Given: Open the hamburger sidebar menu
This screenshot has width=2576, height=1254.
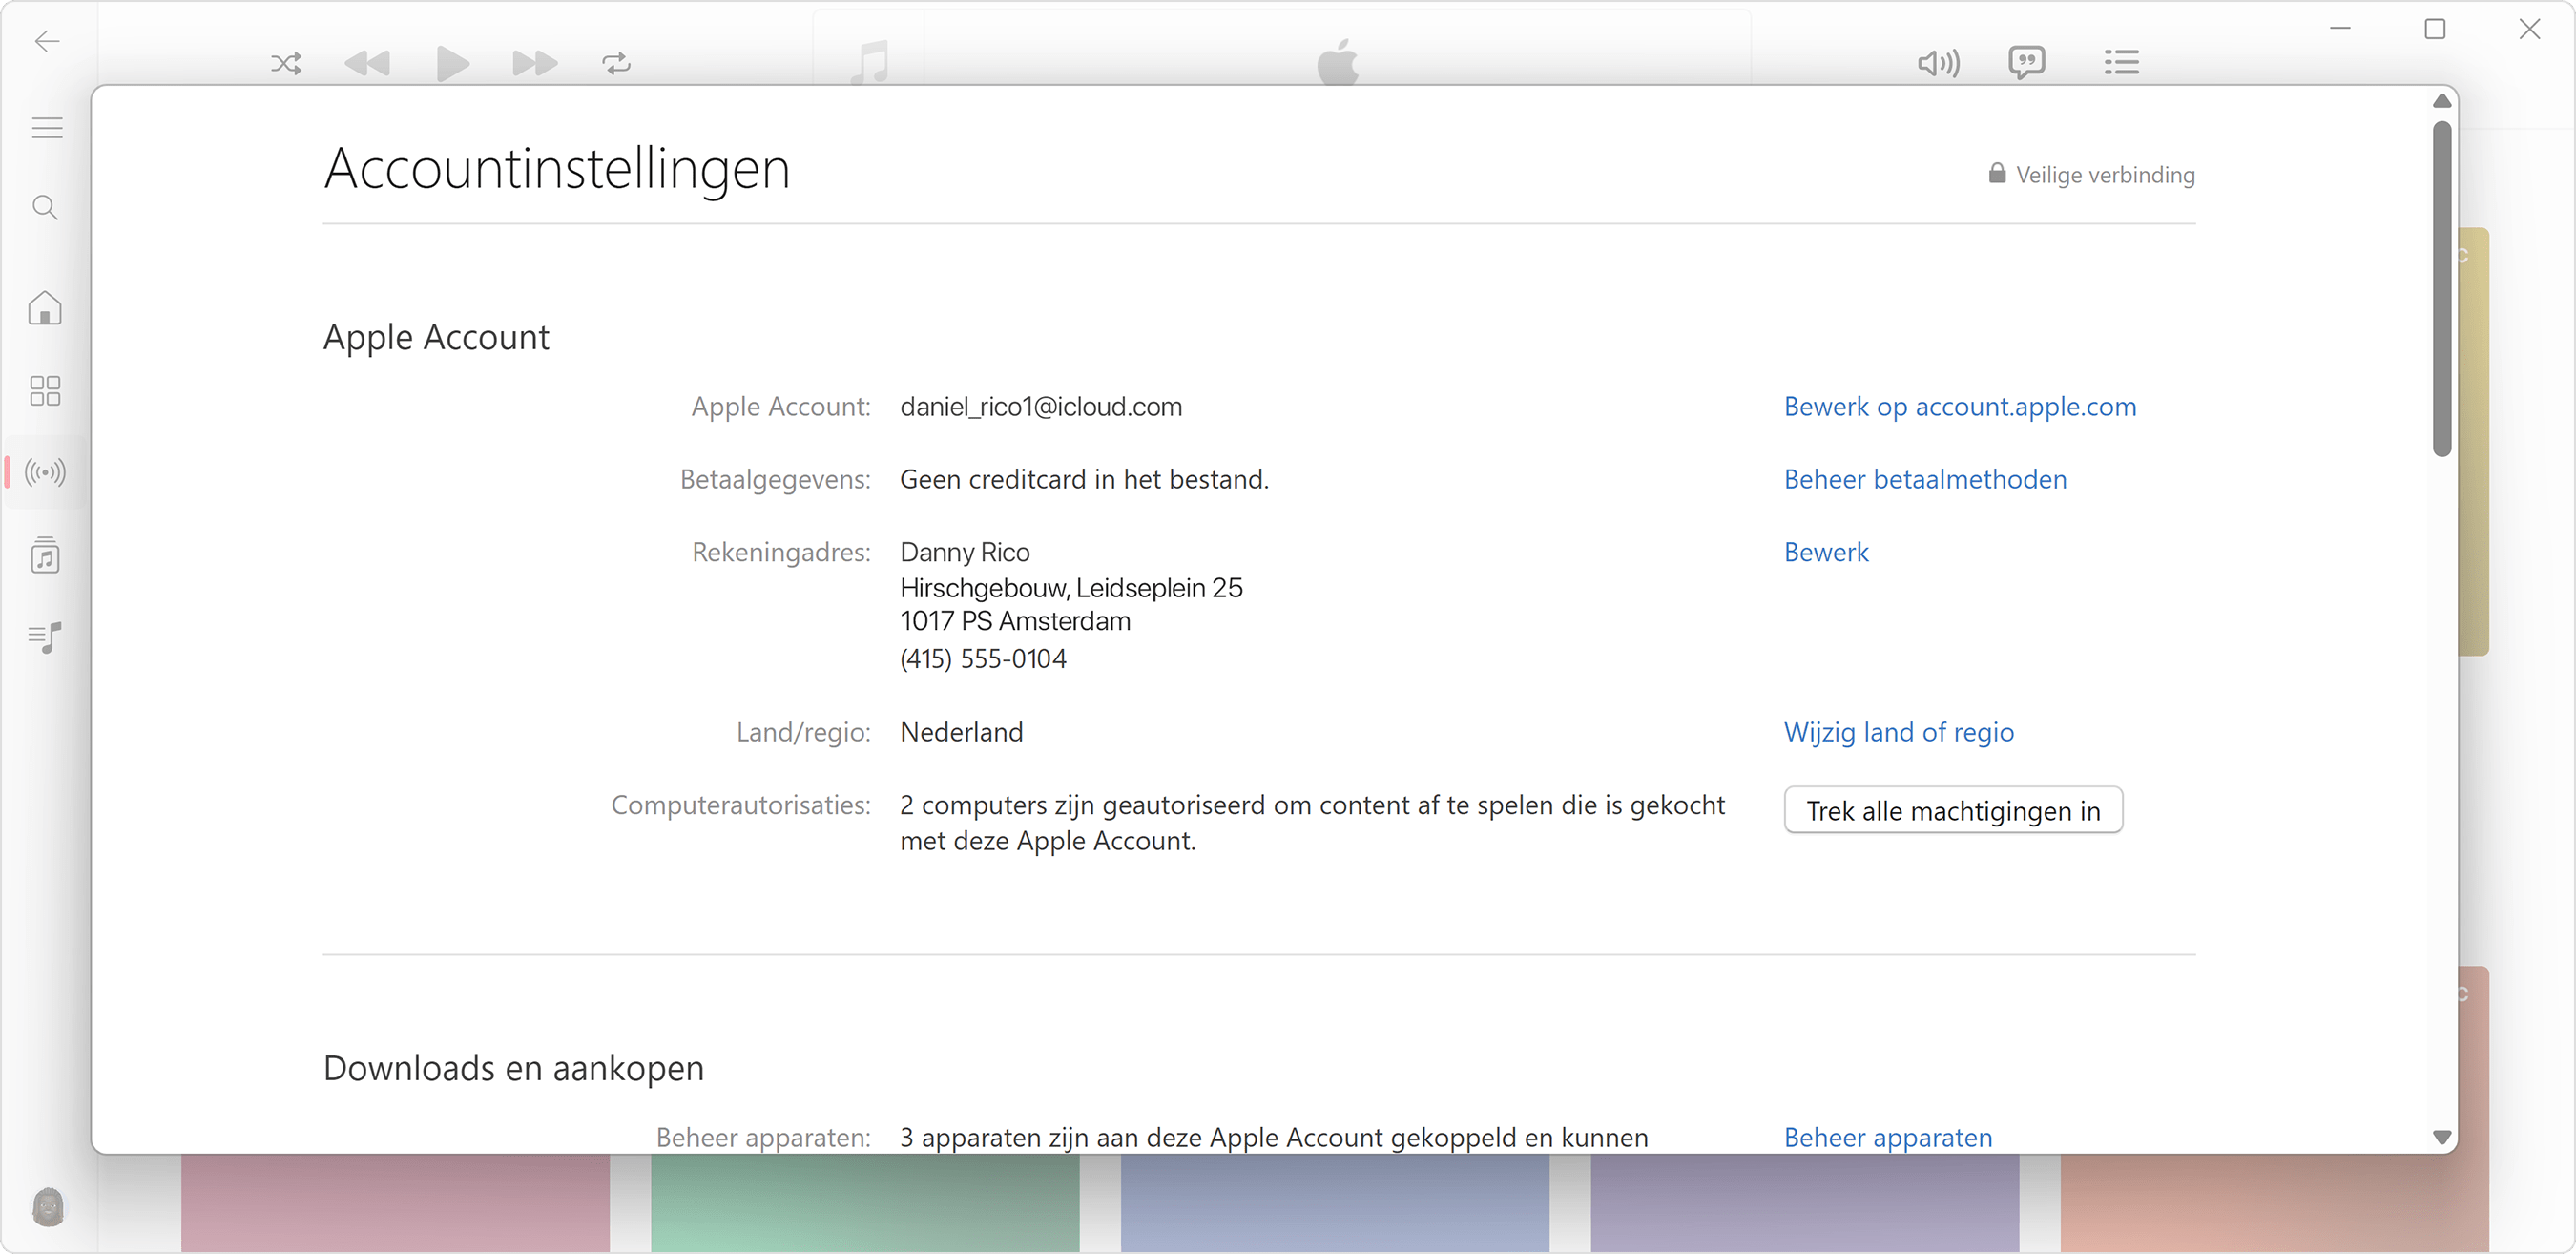Looking at the screenshot, I should point(47,128).
